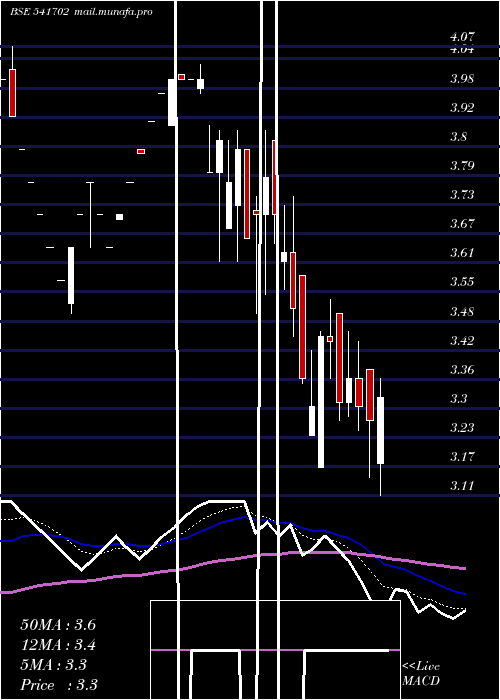Viewport: 500px width, 700px height.
Task: Click the 50MA : 3.6 legend value
Action: pyautogui.click(x=58, y=625)
